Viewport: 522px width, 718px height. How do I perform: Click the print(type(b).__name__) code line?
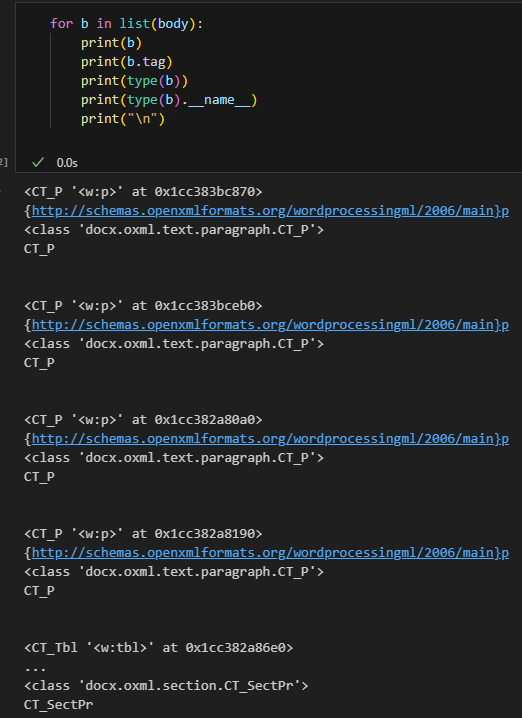click(169, 100)
